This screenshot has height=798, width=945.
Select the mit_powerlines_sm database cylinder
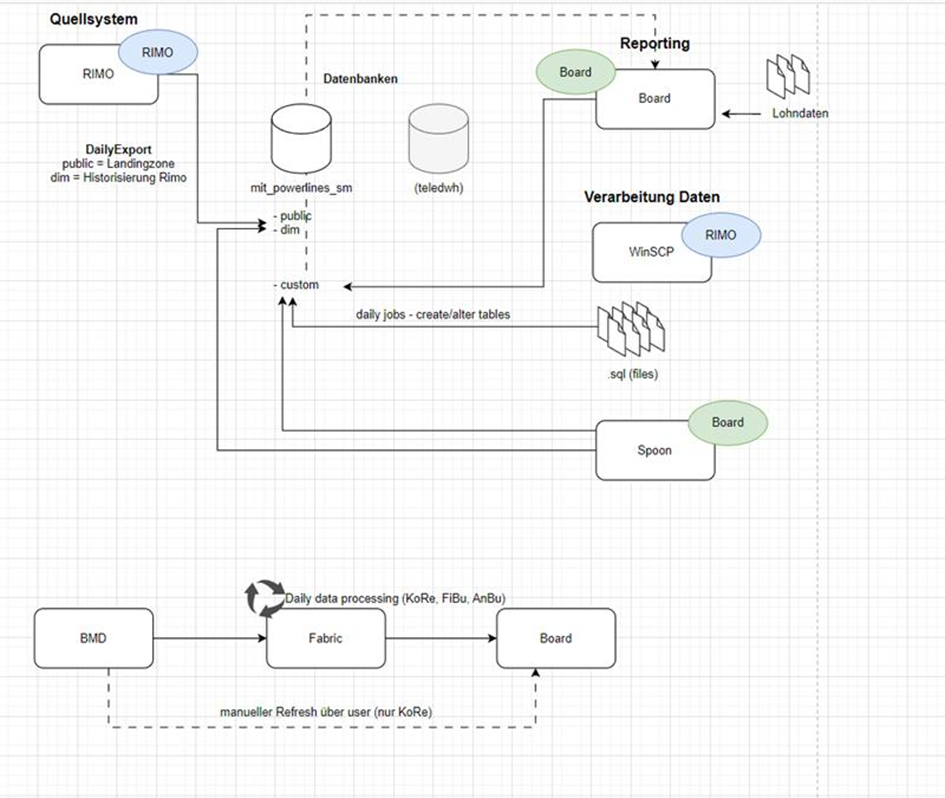coord(301,139)
